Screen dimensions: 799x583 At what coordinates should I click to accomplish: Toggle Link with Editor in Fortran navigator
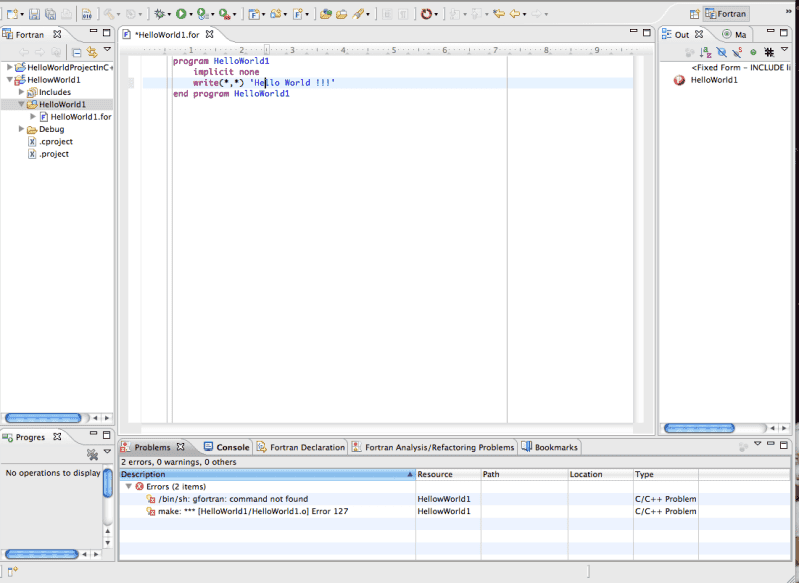92,51
